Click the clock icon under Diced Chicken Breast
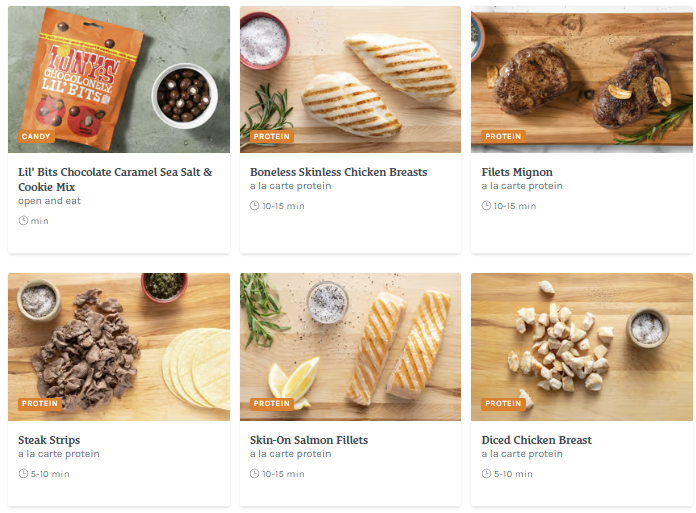This screenshot has height=513, width=696. (x=486, y=474)
